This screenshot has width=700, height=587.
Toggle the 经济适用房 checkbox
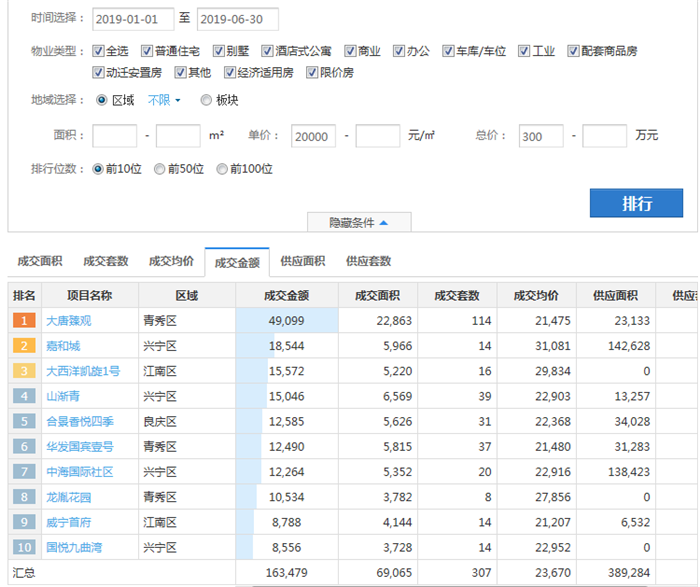point(229,72)
